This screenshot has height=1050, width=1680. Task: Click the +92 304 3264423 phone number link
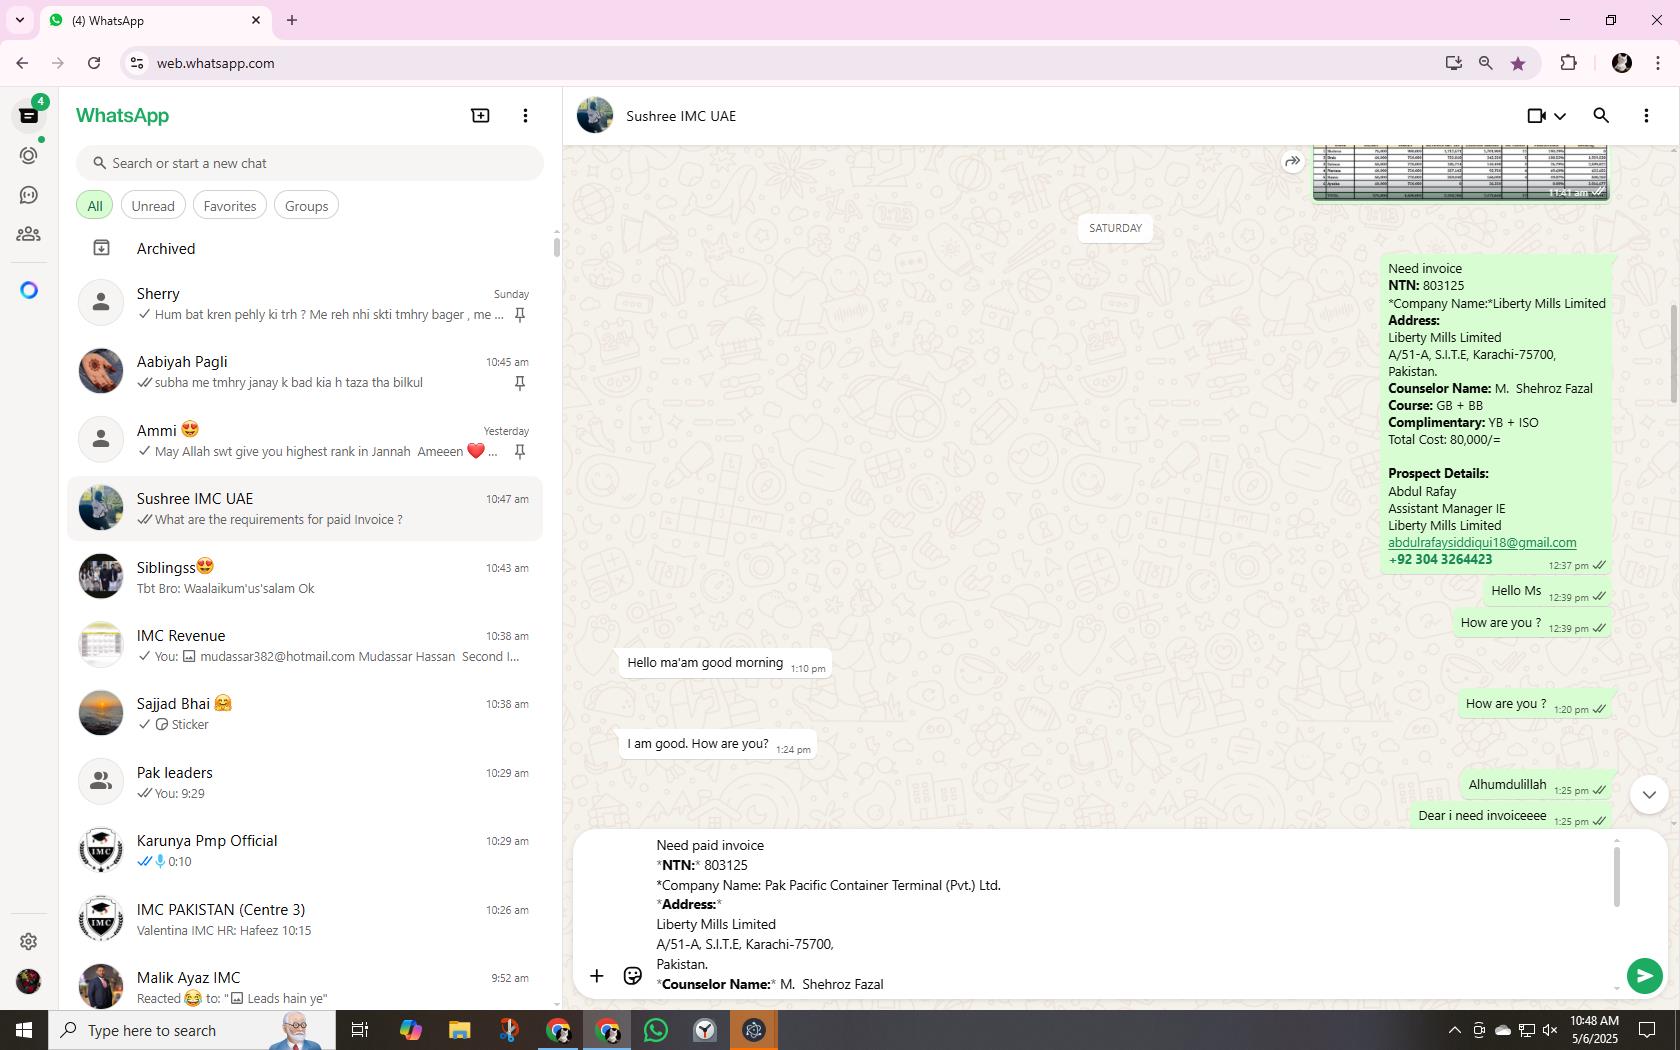(x=1440, y=560)
